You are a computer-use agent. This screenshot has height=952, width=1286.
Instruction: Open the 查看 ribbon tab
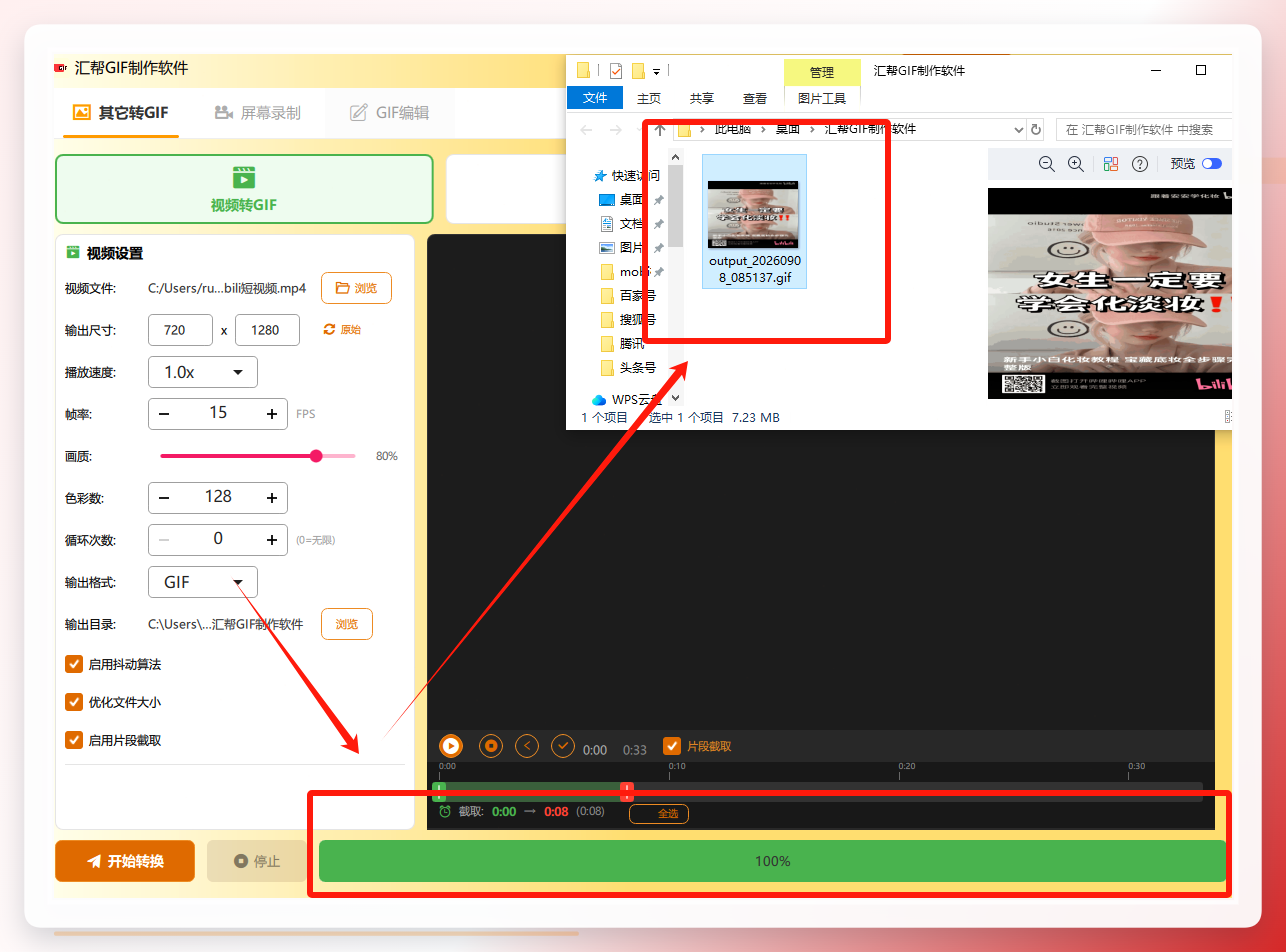pyautogui.click(x=755, y=98)
